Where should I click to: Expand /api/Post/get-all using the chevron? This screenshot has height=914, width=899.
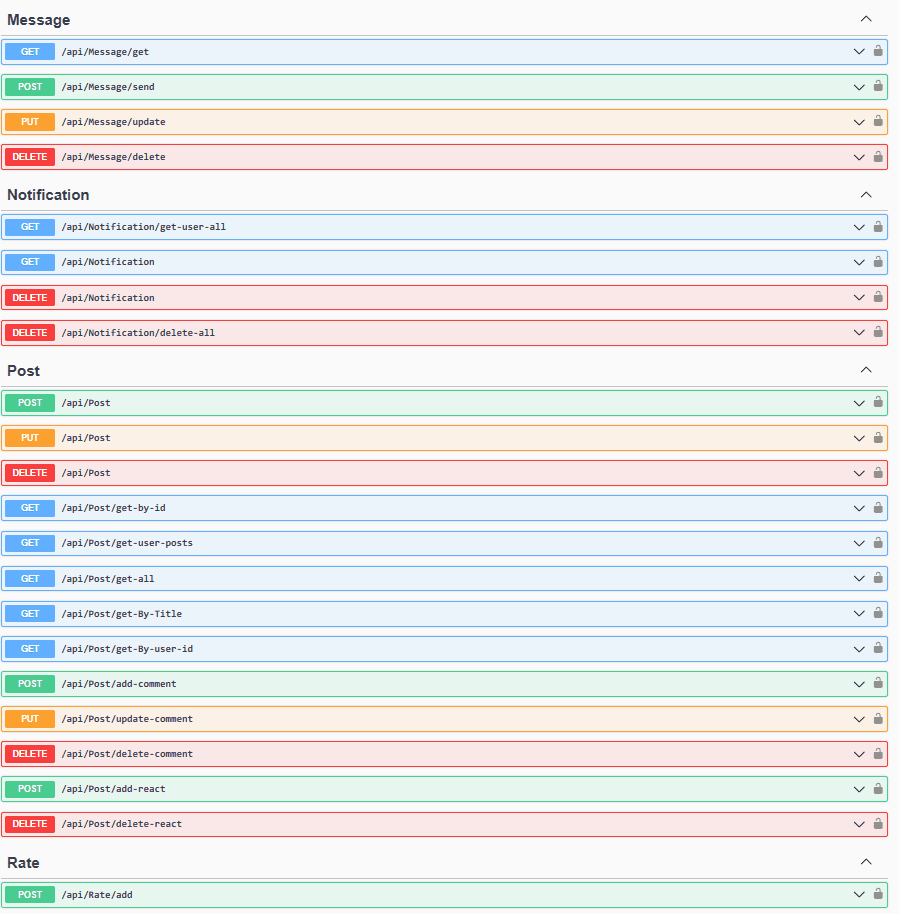[859, 579]
